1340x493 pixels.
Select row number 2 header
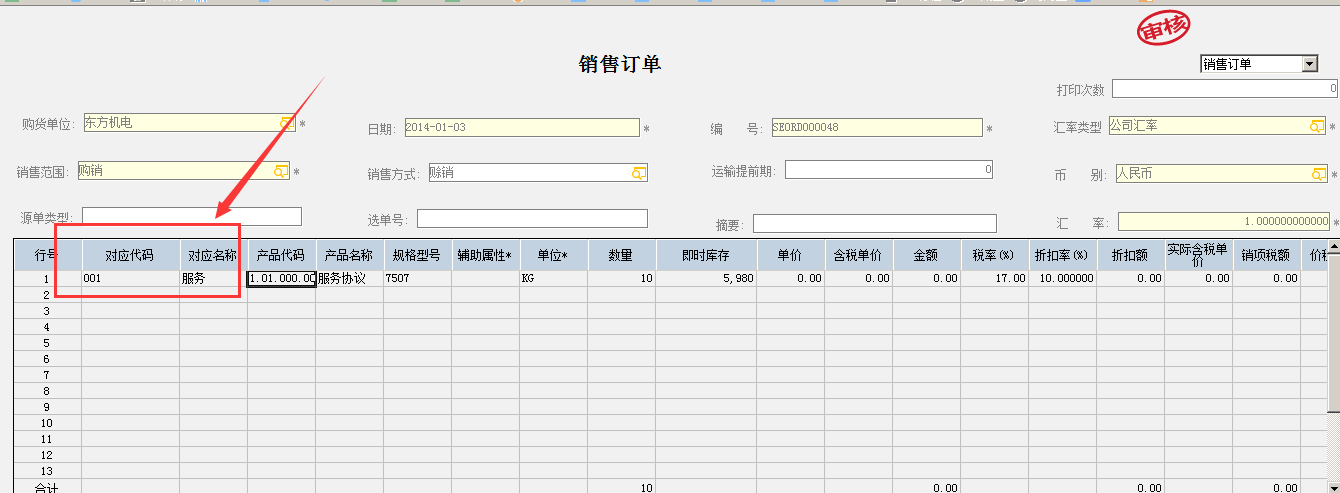coord(48,295)
